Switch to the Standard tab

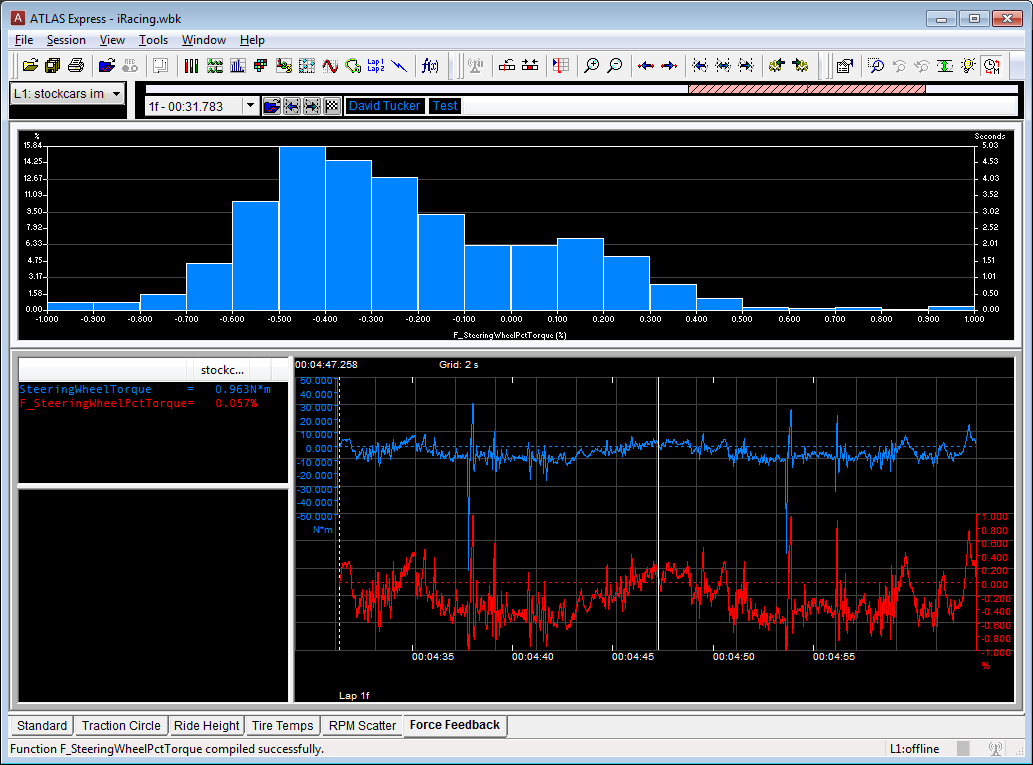click(x=42, y=725)
